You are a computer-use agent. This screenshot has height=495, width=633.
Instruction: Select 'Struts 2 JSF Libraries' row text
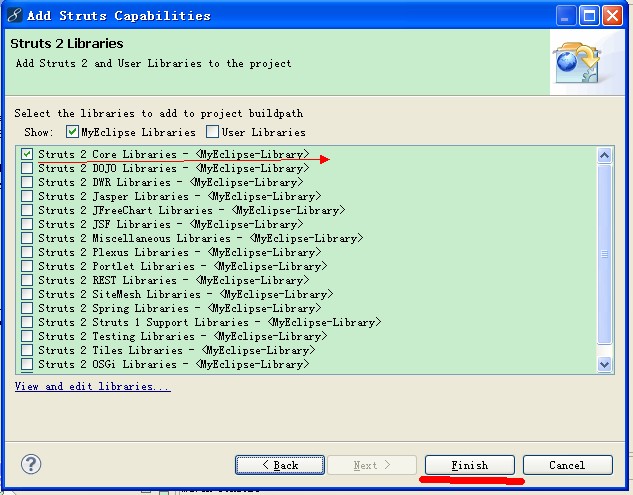point(170,224)
